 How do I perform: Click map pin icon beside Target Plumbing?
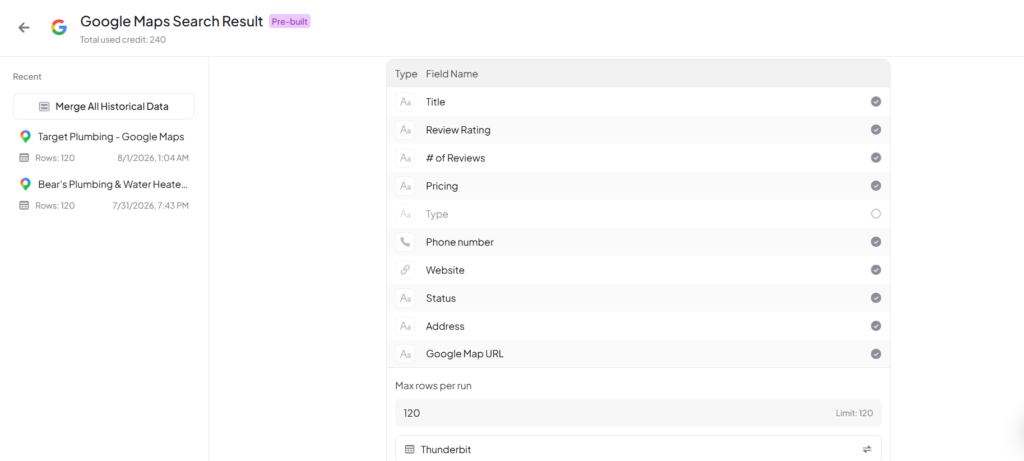(25, 136)
